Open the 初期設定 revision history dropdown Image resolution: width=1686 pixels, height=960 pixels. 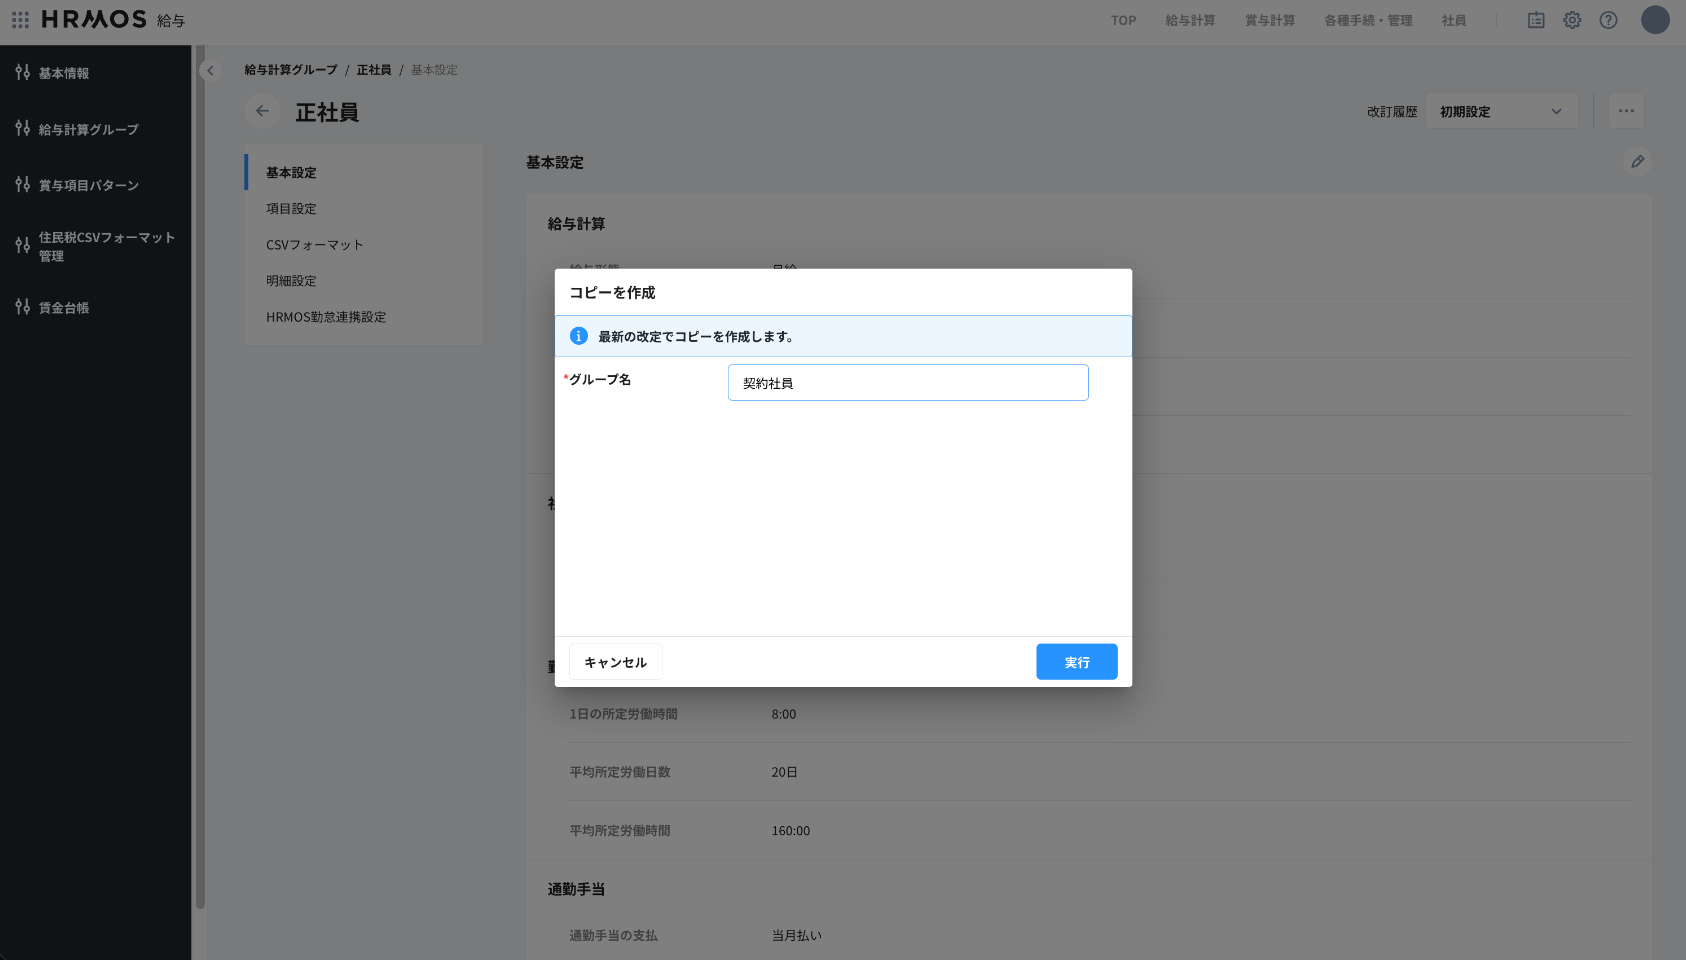pyautogui.click(x=1500, y=111)
